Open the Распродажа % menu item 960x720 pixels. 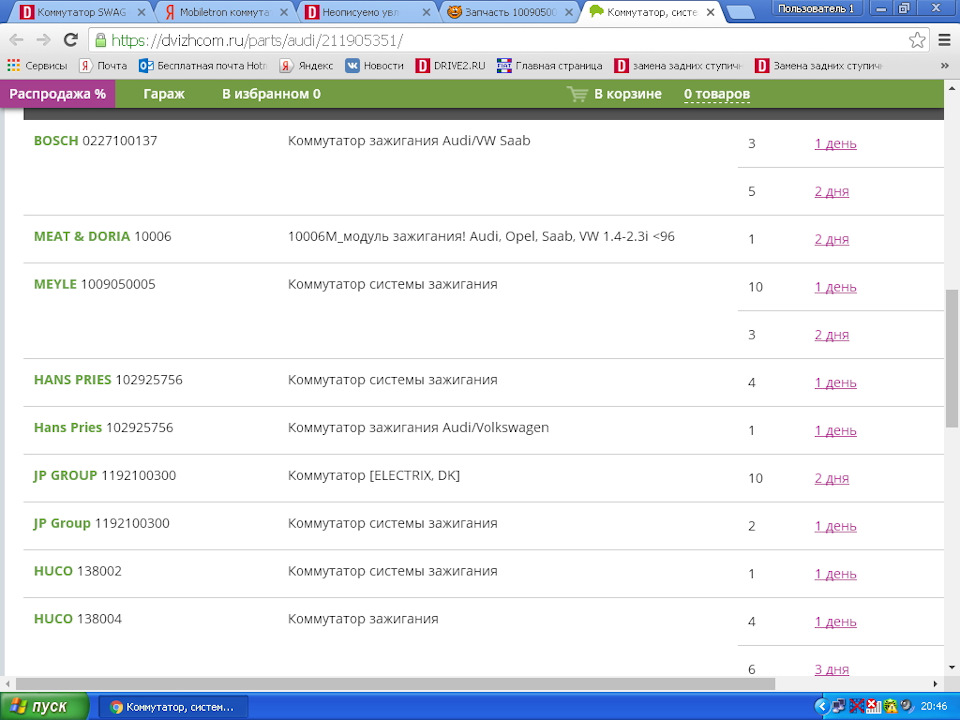[58, 94]
